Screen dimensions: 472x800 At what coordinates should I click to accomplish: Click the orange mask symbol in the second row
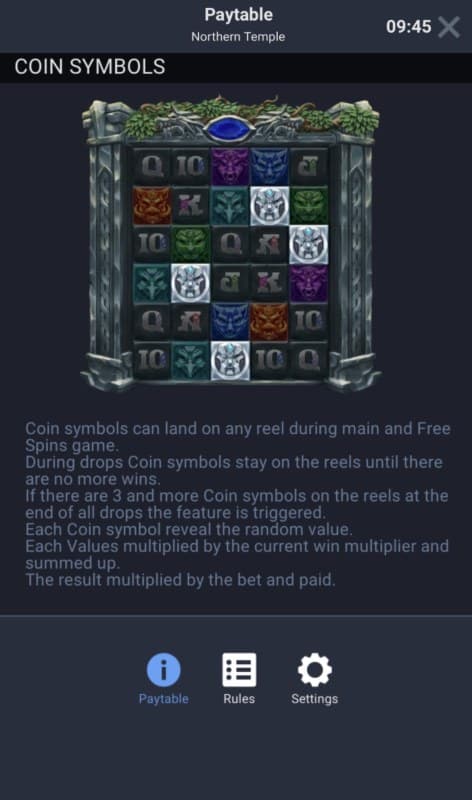(152, 206)
